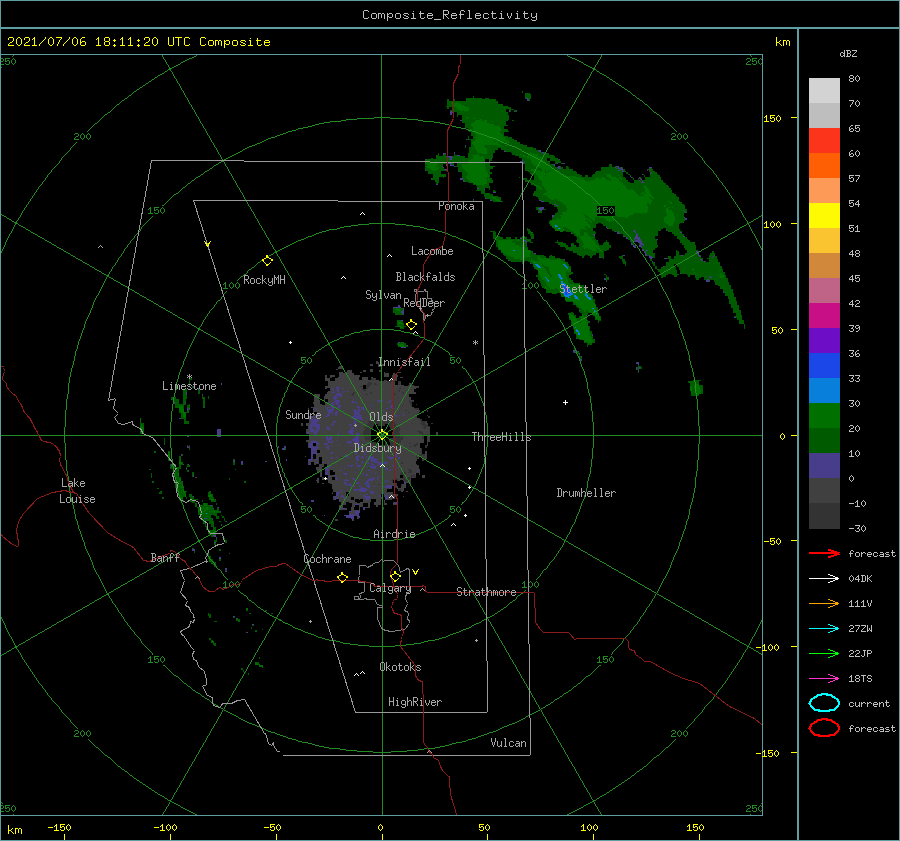Click the red 65 dBZ color swatch
The width and height of the screenshot is (900, 841).
click(824, 141)
